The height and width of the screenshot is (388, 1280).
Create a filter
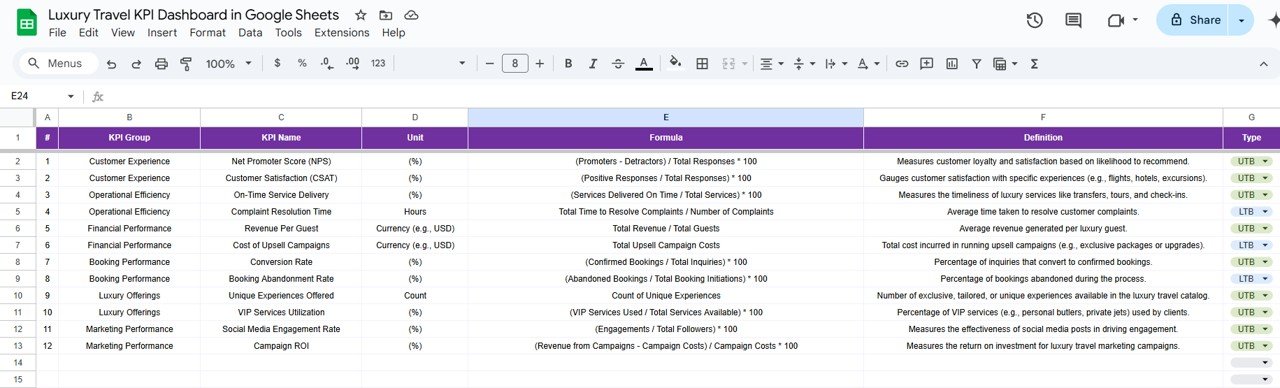pos(976,64)
